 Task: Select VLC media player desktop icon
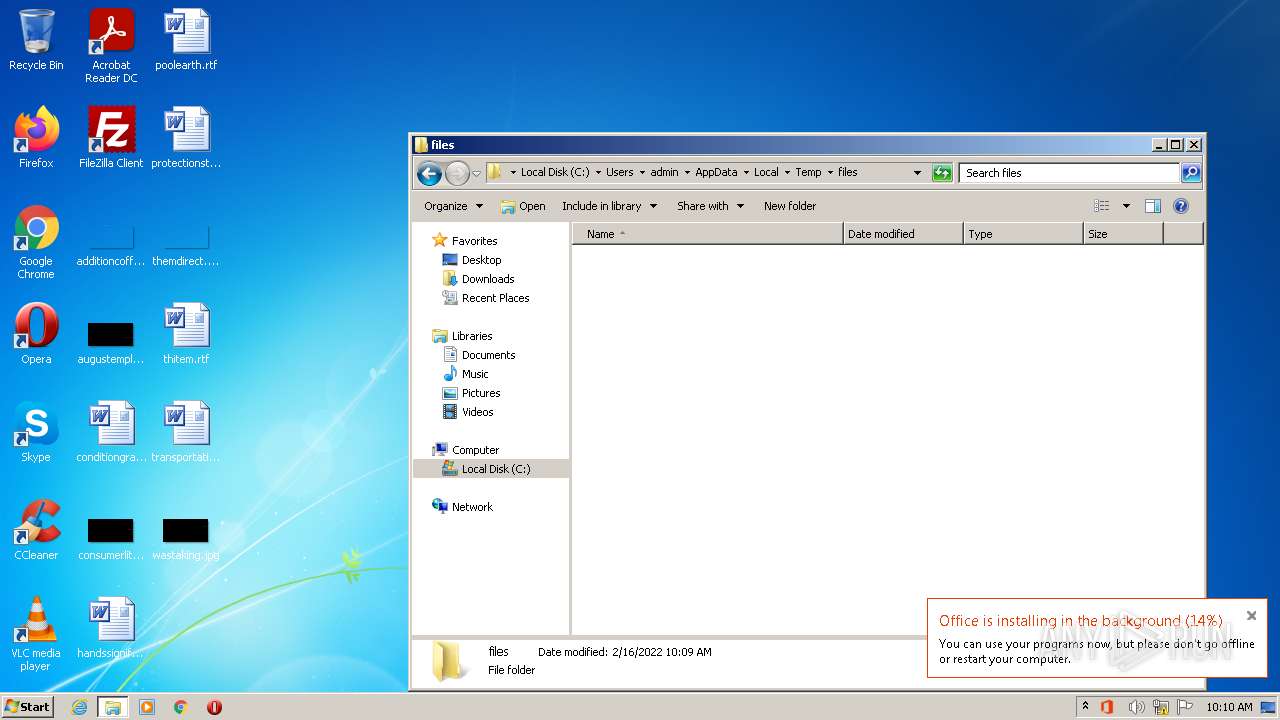(x=36, y=634)
